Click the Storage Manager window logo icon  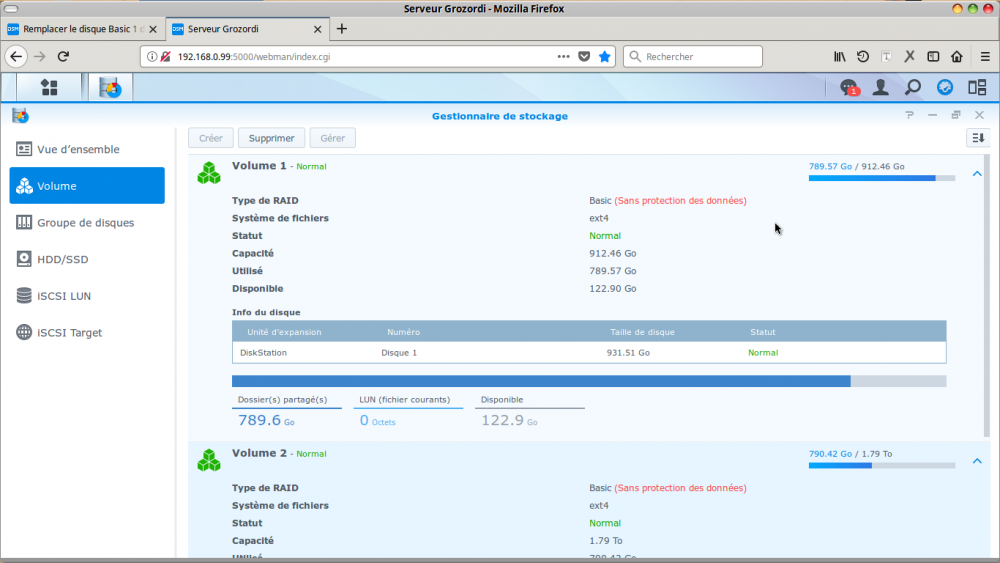click(20, 115)
